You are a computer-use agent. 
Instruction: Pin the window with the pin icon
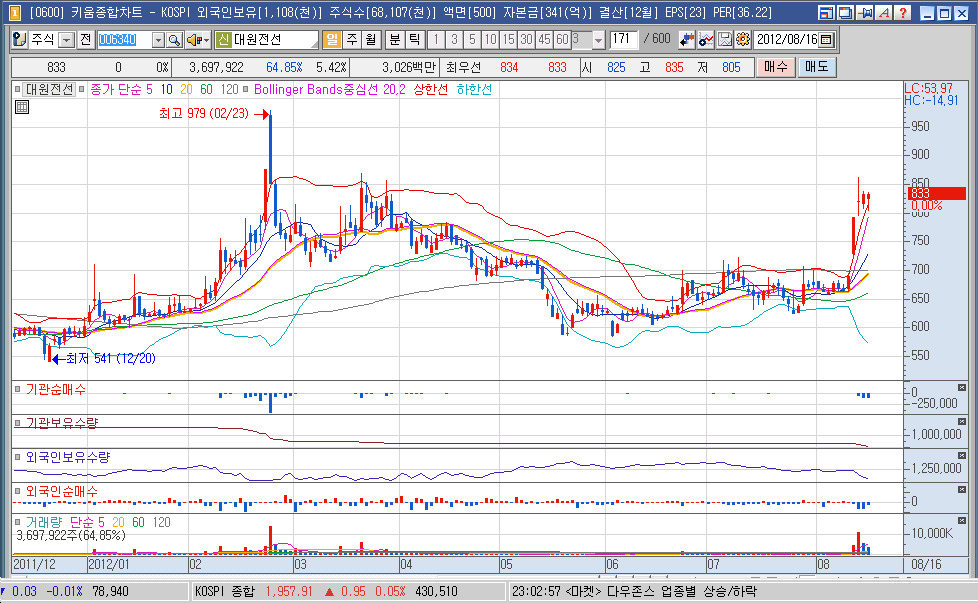[x=864, y=12]
